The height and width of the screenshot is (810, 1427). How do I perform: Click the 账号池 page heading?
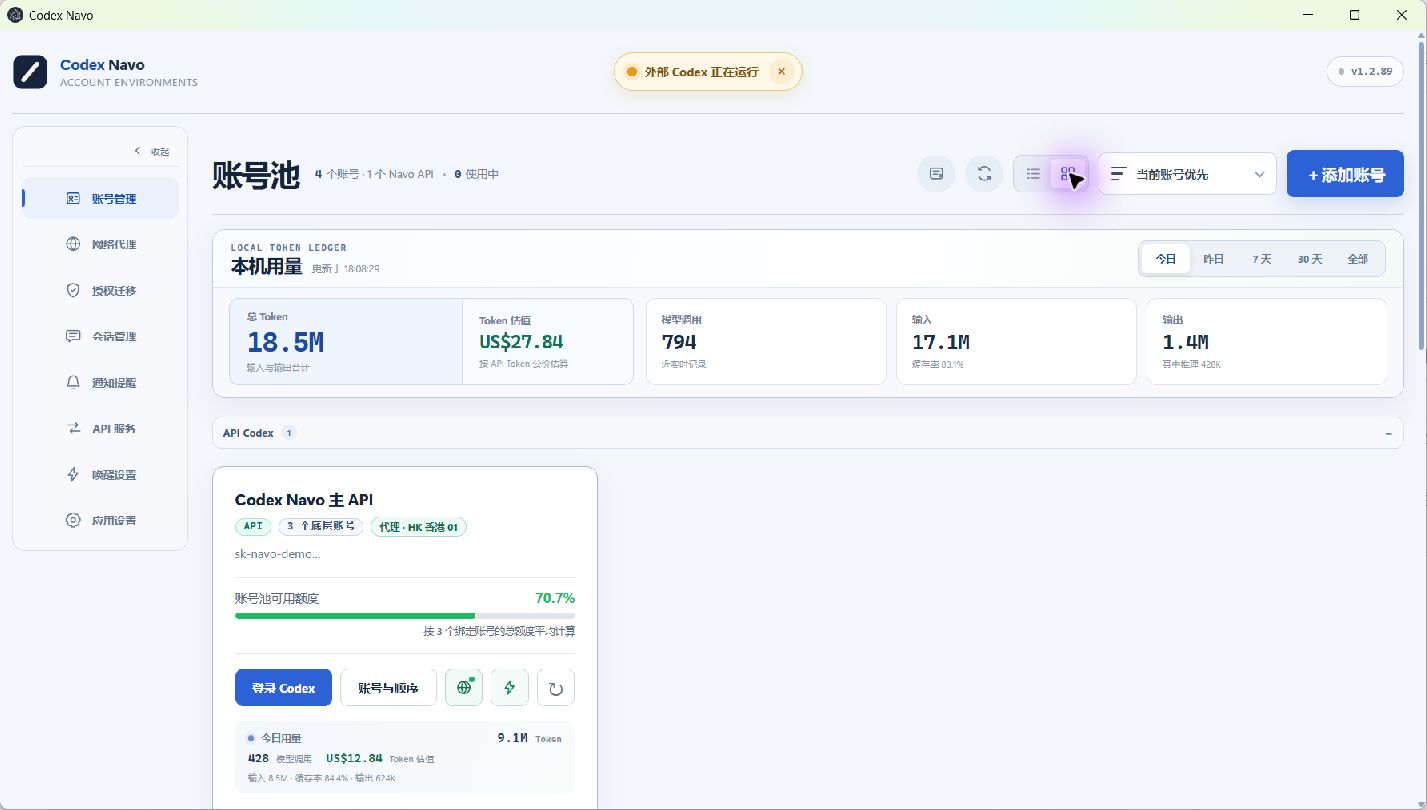pyautogui.click(x=256, y=174)
